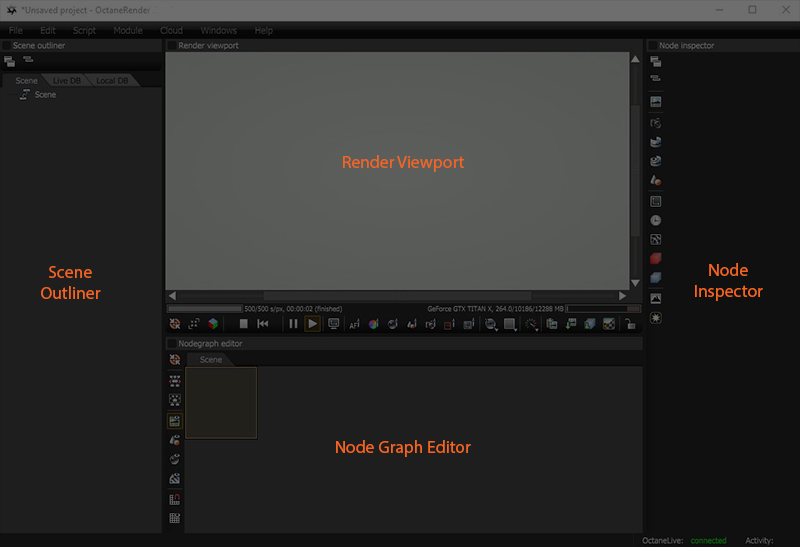Viewport: 800px width, 547px height.
Task: Click the AF auto-focus picker icon
Action: click(354, 324)
